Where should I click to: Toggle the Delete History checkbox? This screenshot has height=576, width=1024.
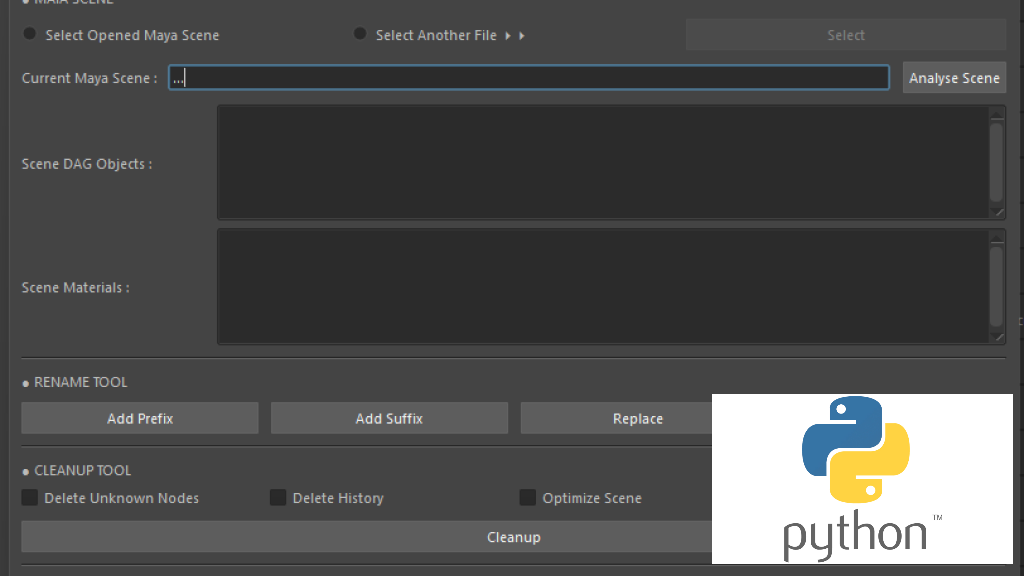click(278, 498)
